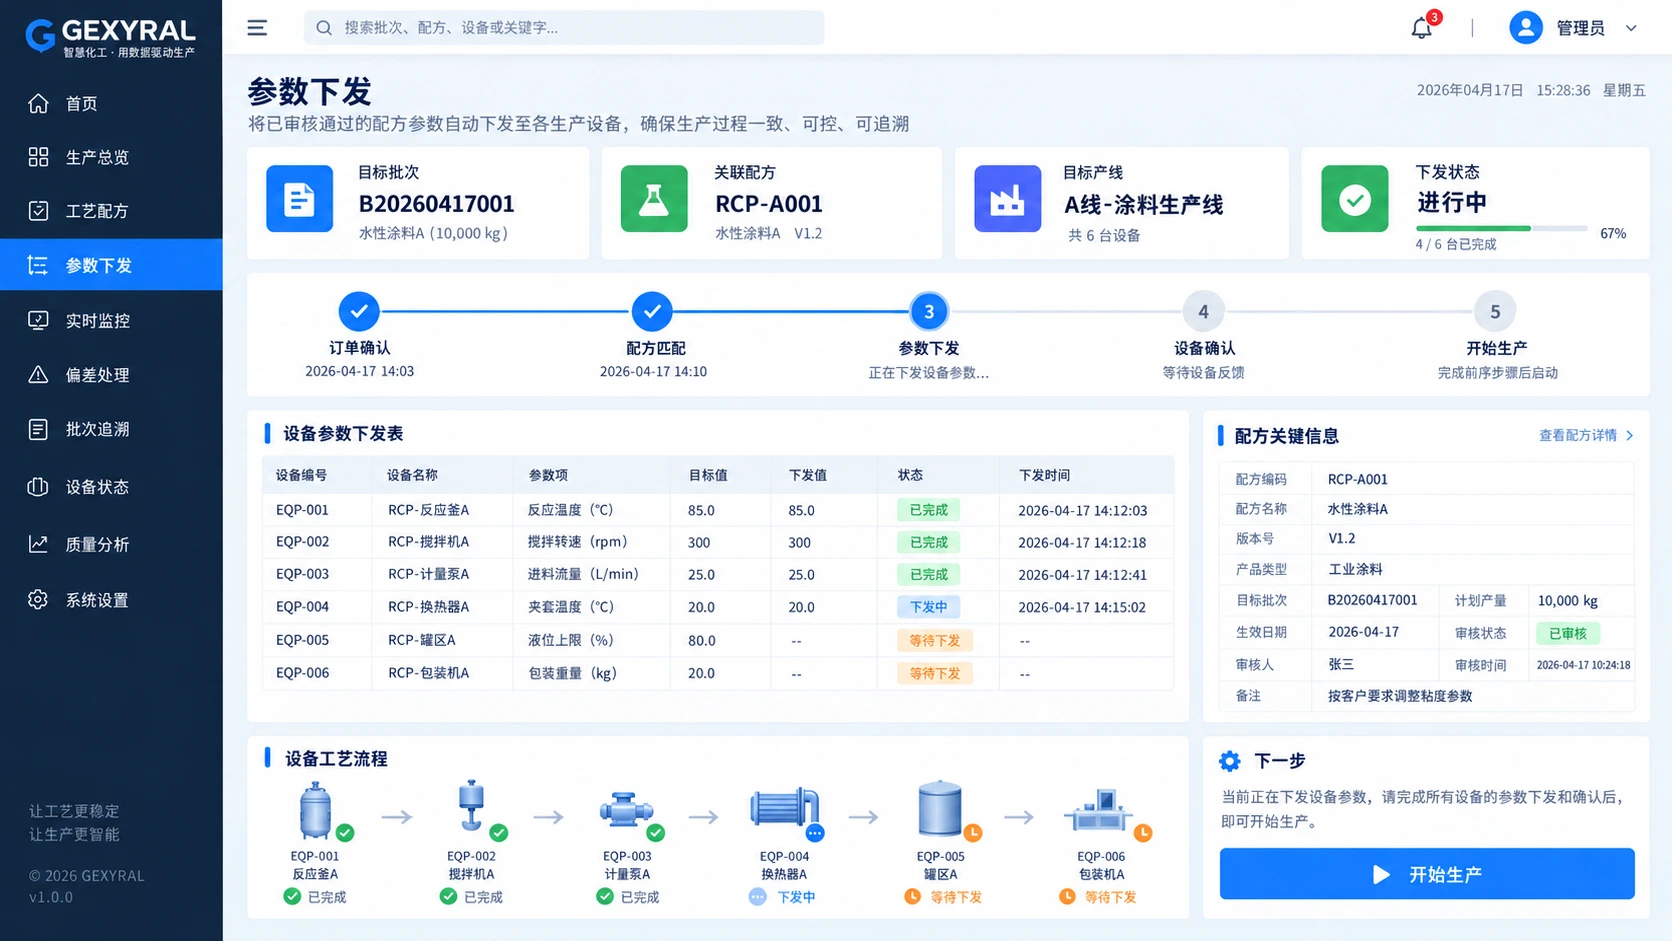The height and width of the screenshot is (941, 1672).
Task: Click the gear icon beside 下一步
Action: point(1230,761)
